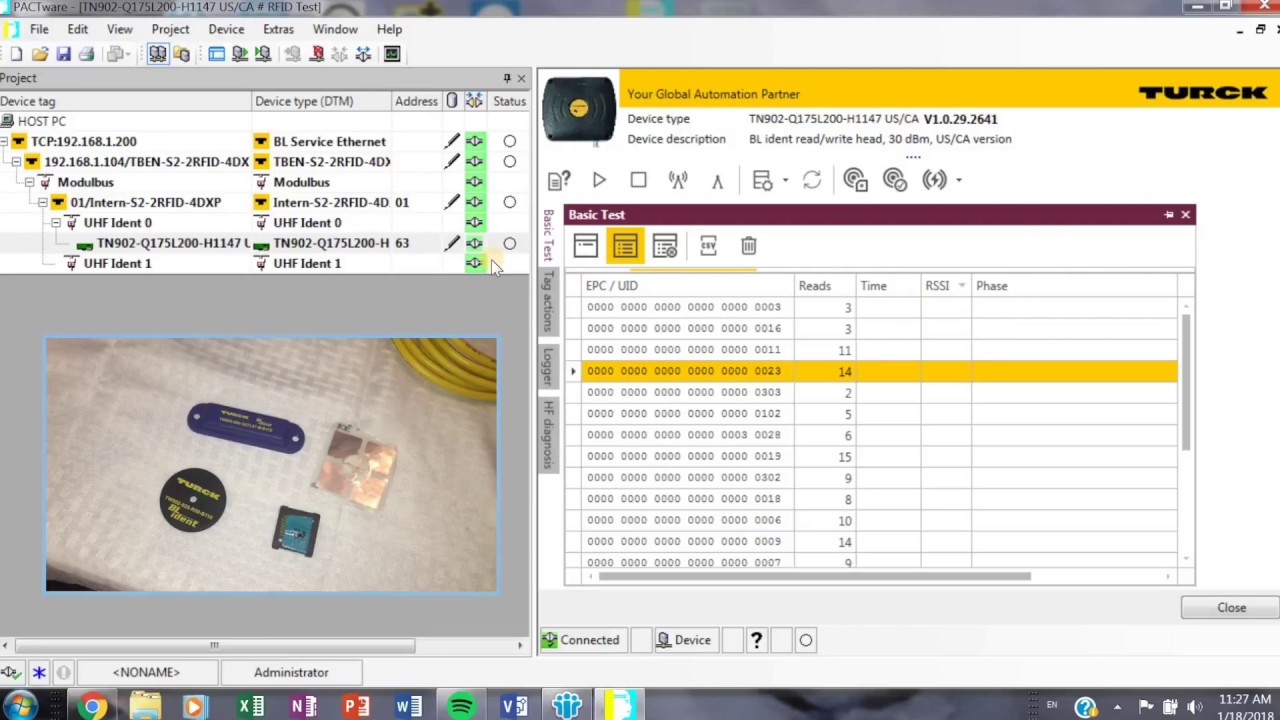Start the test with the play icon
Viewport: 1280px width, 720px height.
pos(599,180)
